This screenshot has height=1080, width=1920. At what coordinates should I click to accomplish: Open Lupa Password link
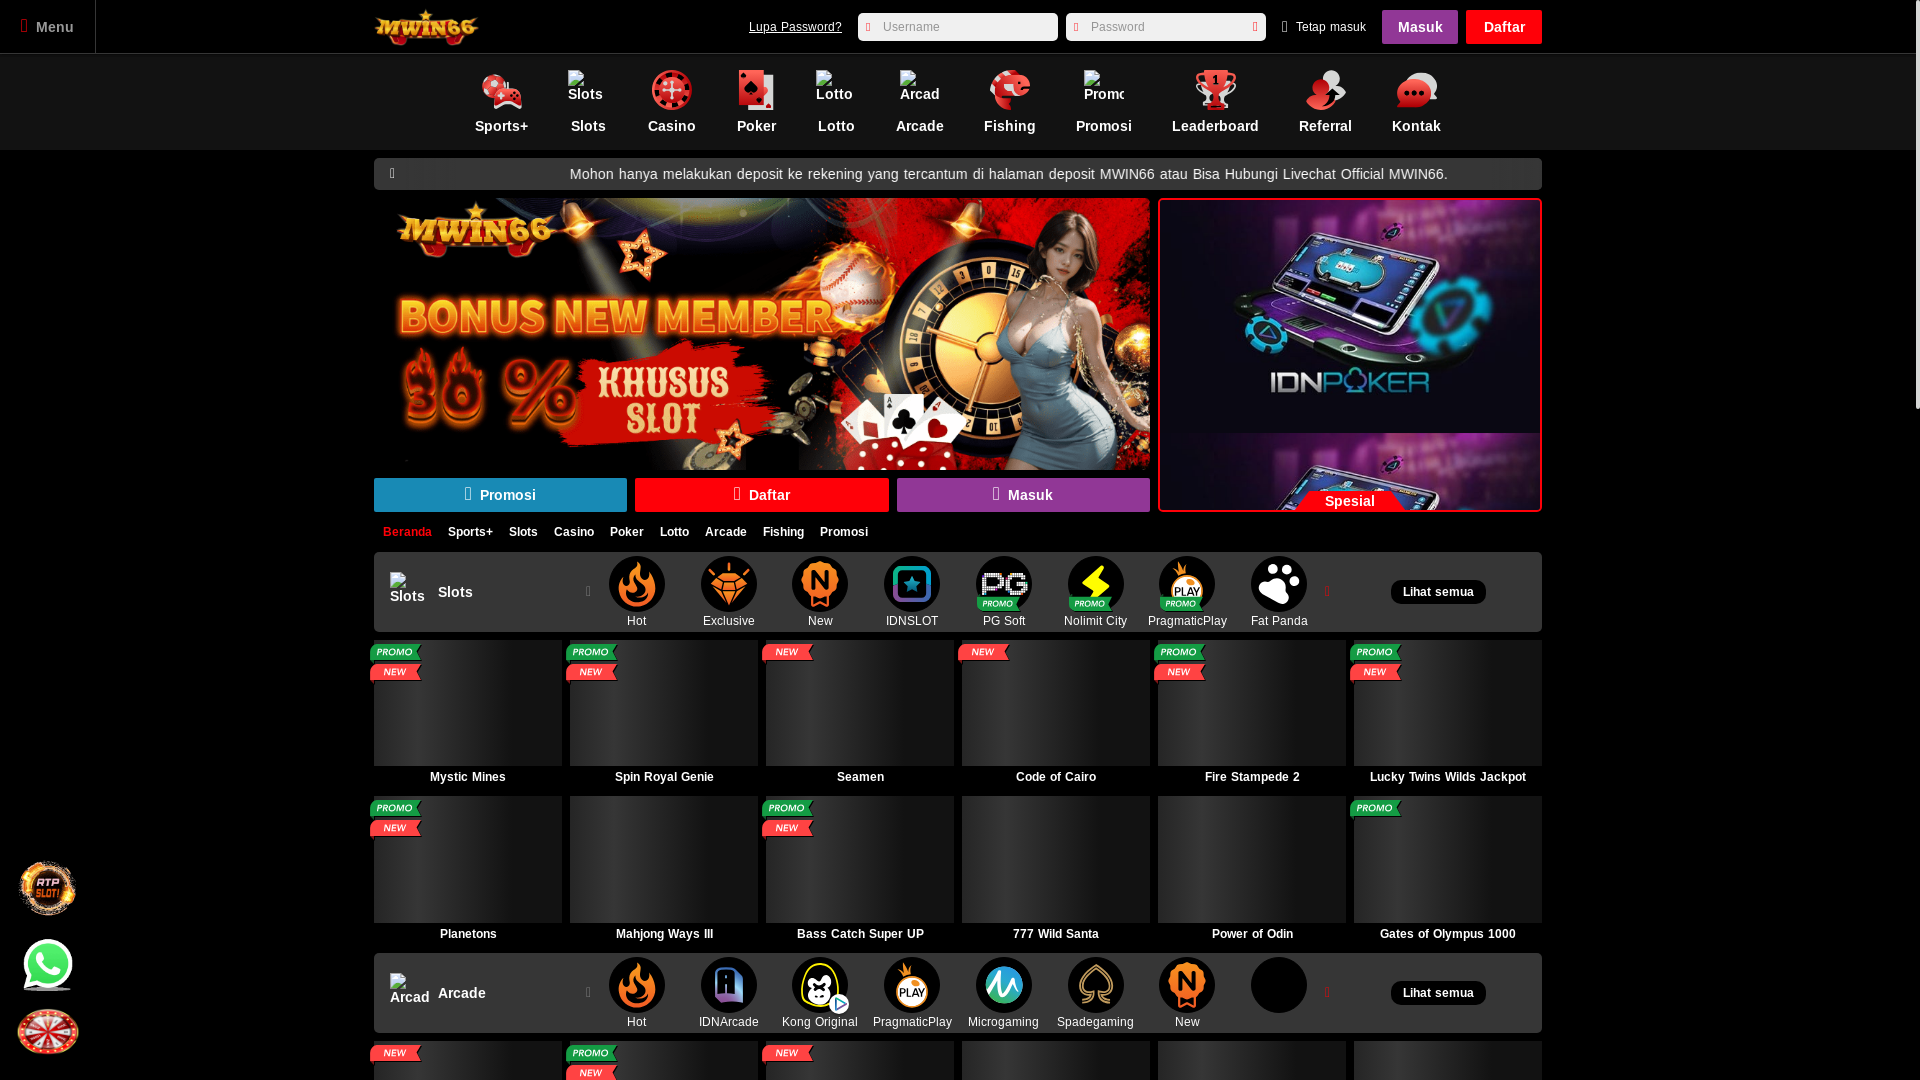tap(795, 27)
